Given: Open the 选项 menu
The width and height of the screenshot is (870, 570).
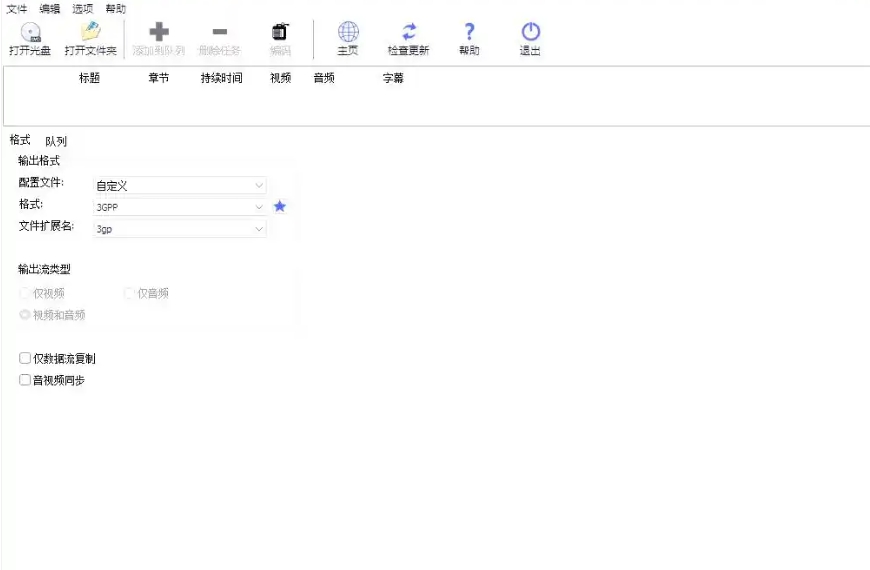Looking at the screenshot, I should (x=82, y=8).
